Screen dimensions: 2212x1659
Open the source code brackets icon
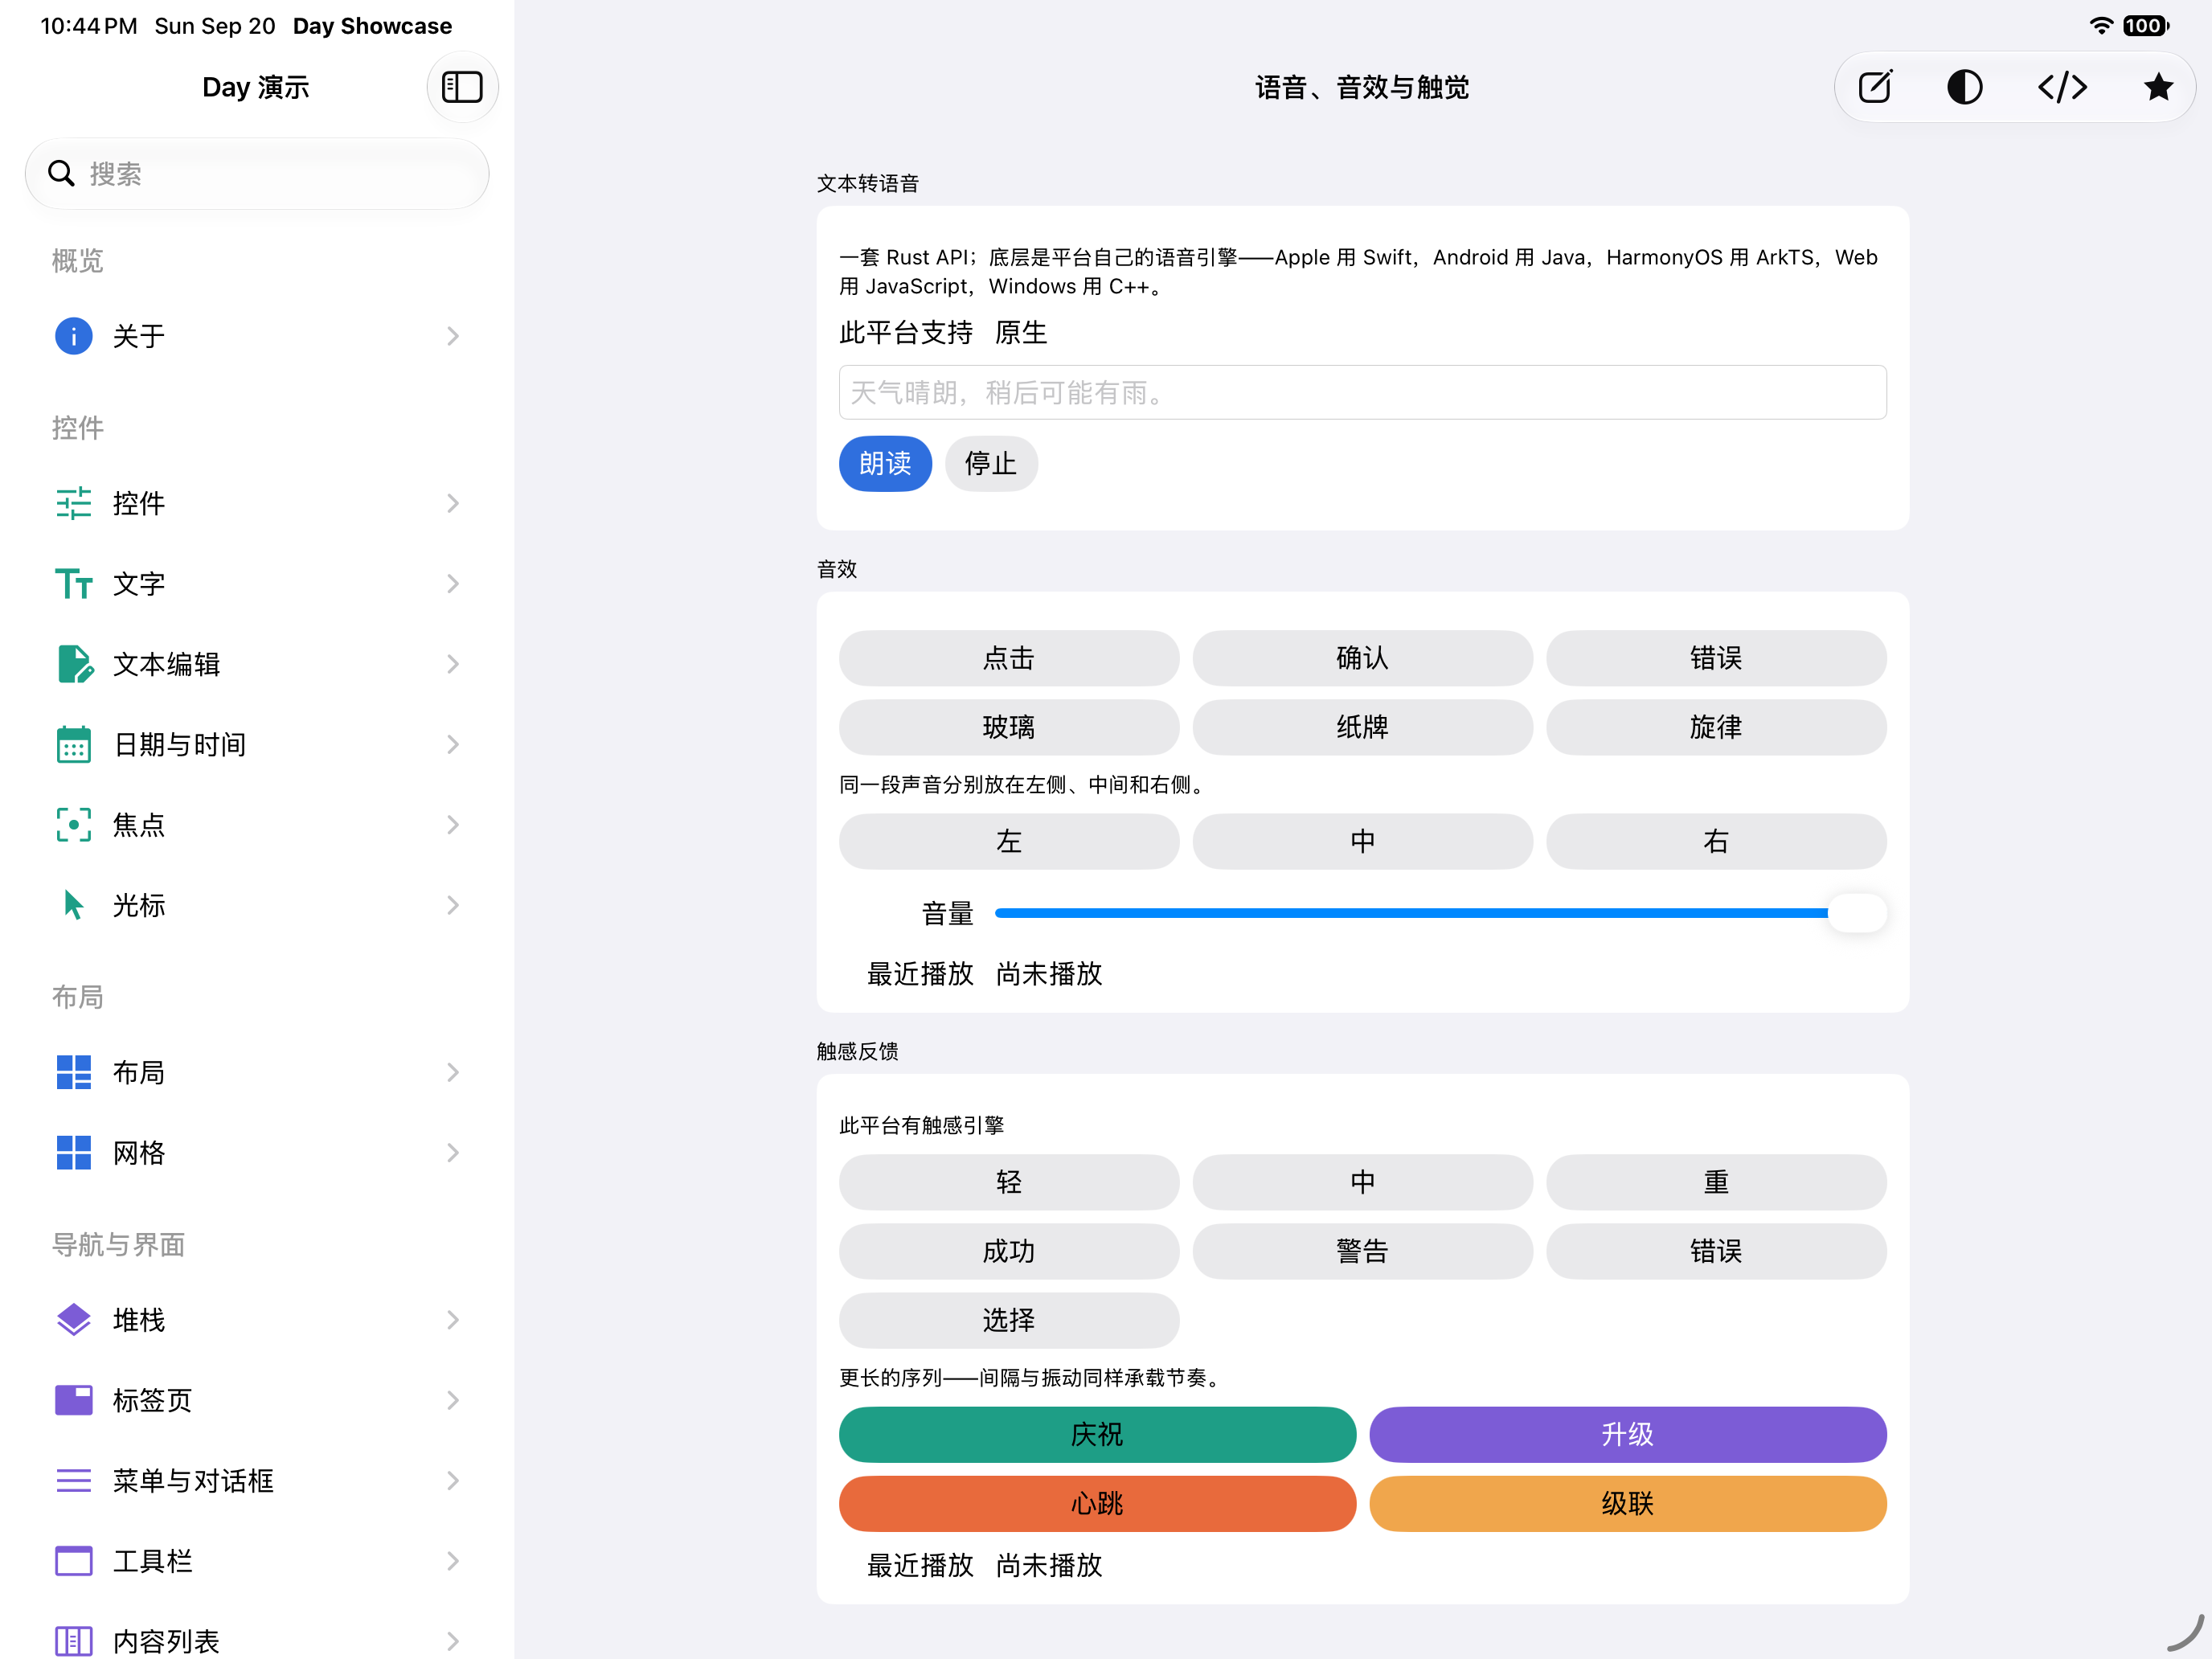(2062, 87)
